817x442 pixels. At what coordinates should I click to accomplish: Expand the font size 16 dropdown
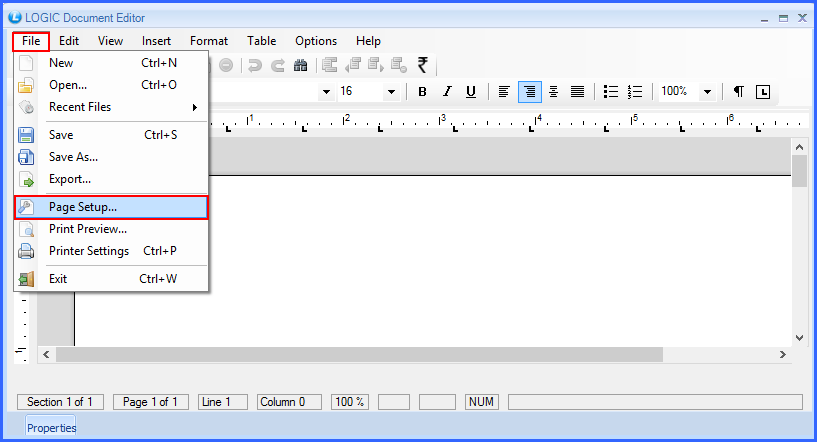click(391, 92)
